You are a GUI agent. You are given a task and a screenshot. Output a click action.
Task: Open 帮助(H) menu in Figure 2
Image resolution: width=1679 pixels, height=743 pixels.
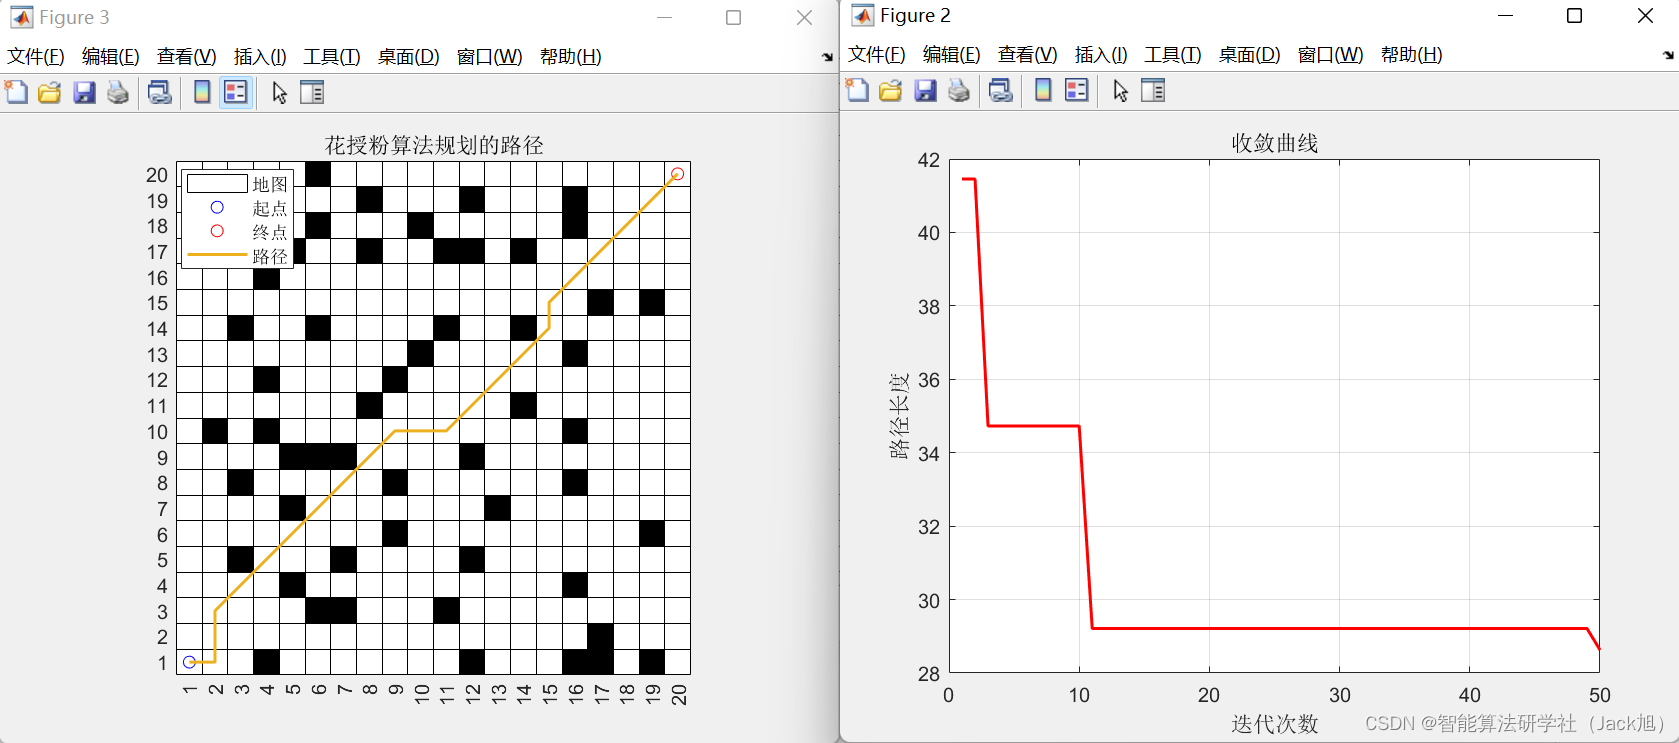(1411, 55)
